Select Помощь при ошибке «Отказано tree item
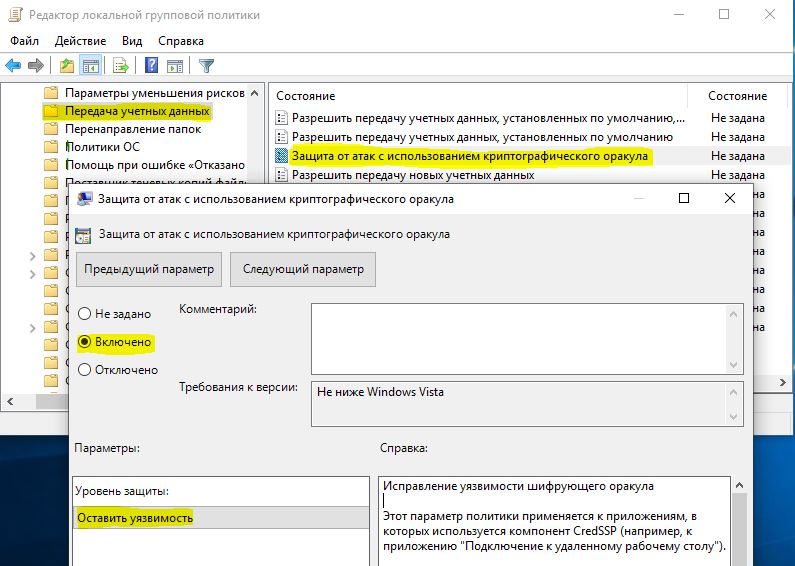 (x=155, y=165)
